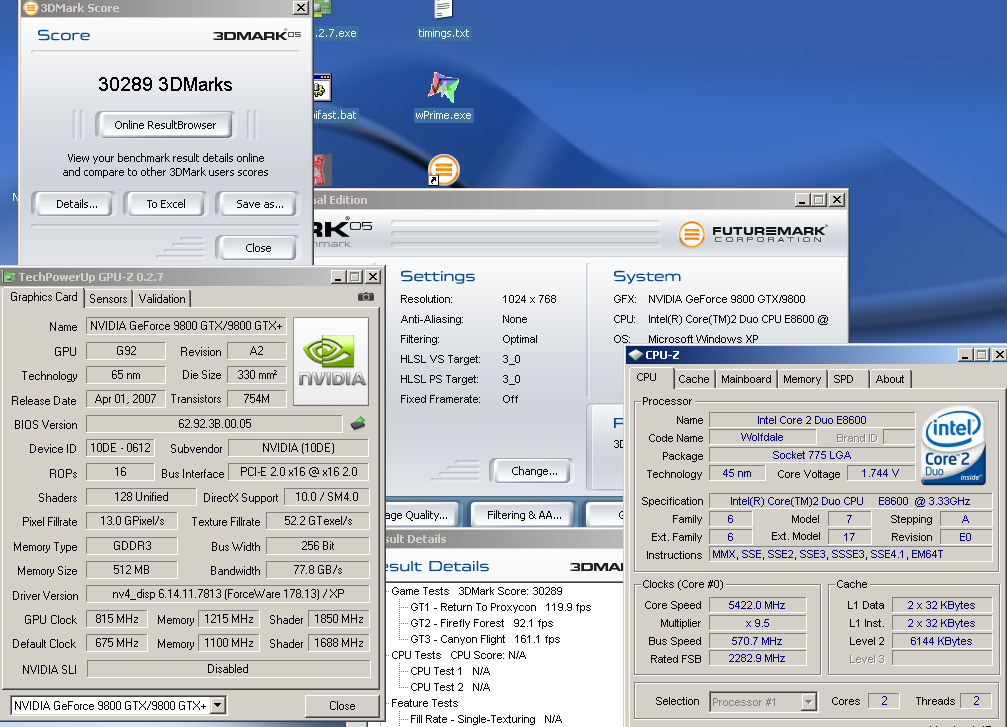This screenshot has height=727, width=1007.
Task: Select GT2 - Firefly Forest result
Action: (482, 623)
